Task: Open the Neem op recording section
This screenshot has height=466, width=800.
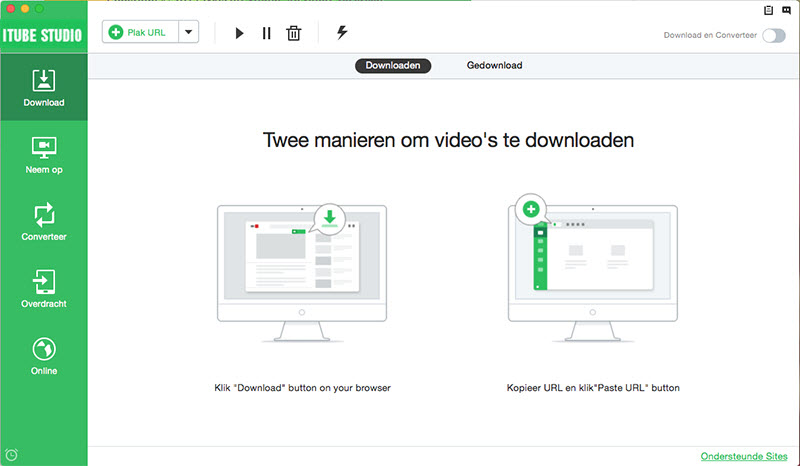Action: [x=44, y=155]
